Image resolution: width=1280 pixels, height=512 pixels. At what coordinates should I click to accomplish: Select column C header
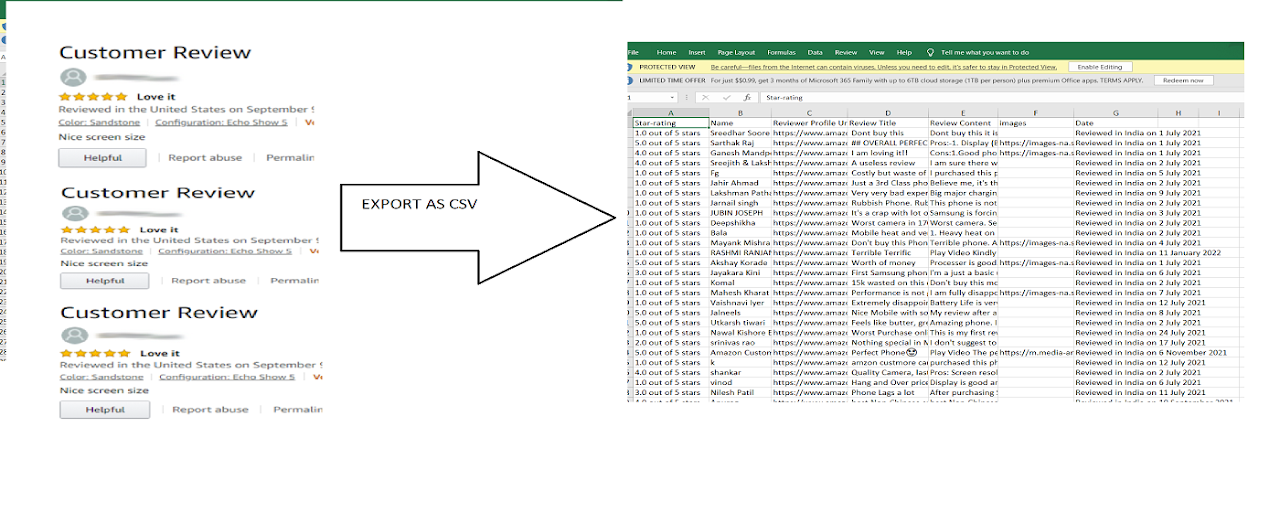(809, 113)
